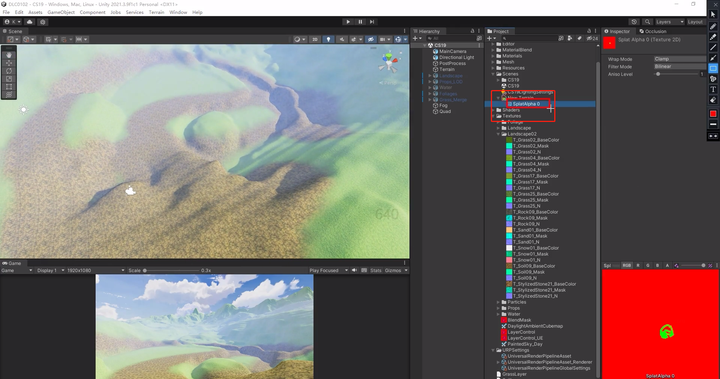Open the Display 1 dropdown

coord(50,270)
